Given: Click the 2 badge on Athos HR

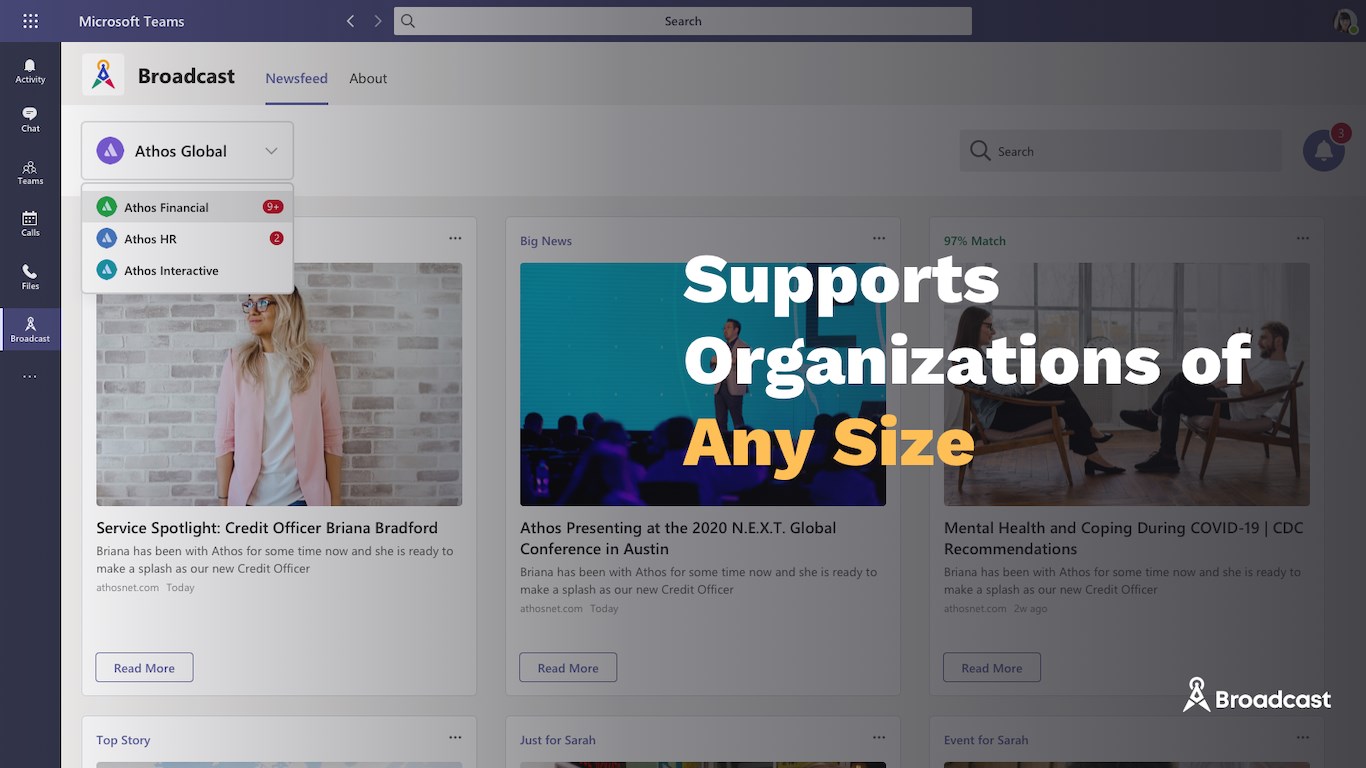Looking at the screenshot, I should 277,238.
